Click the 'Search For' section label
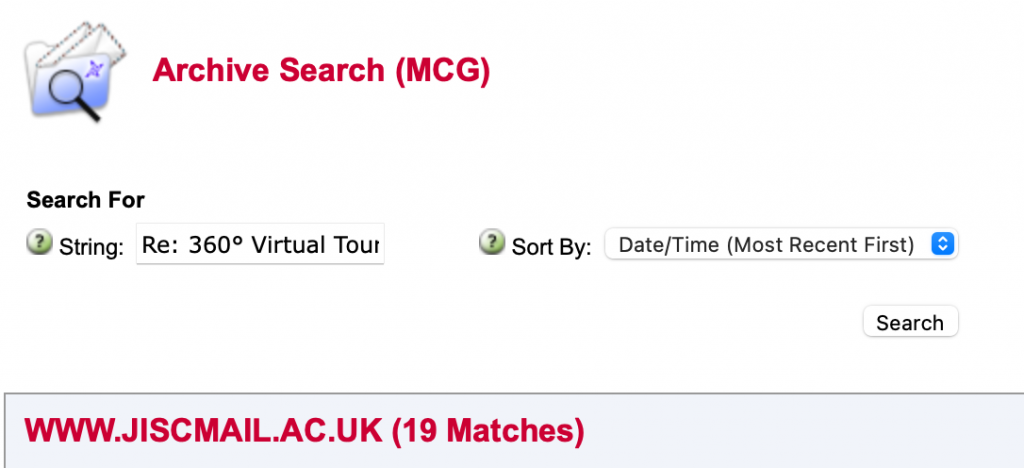This screenshot has width=1024, height=468. 86,200
